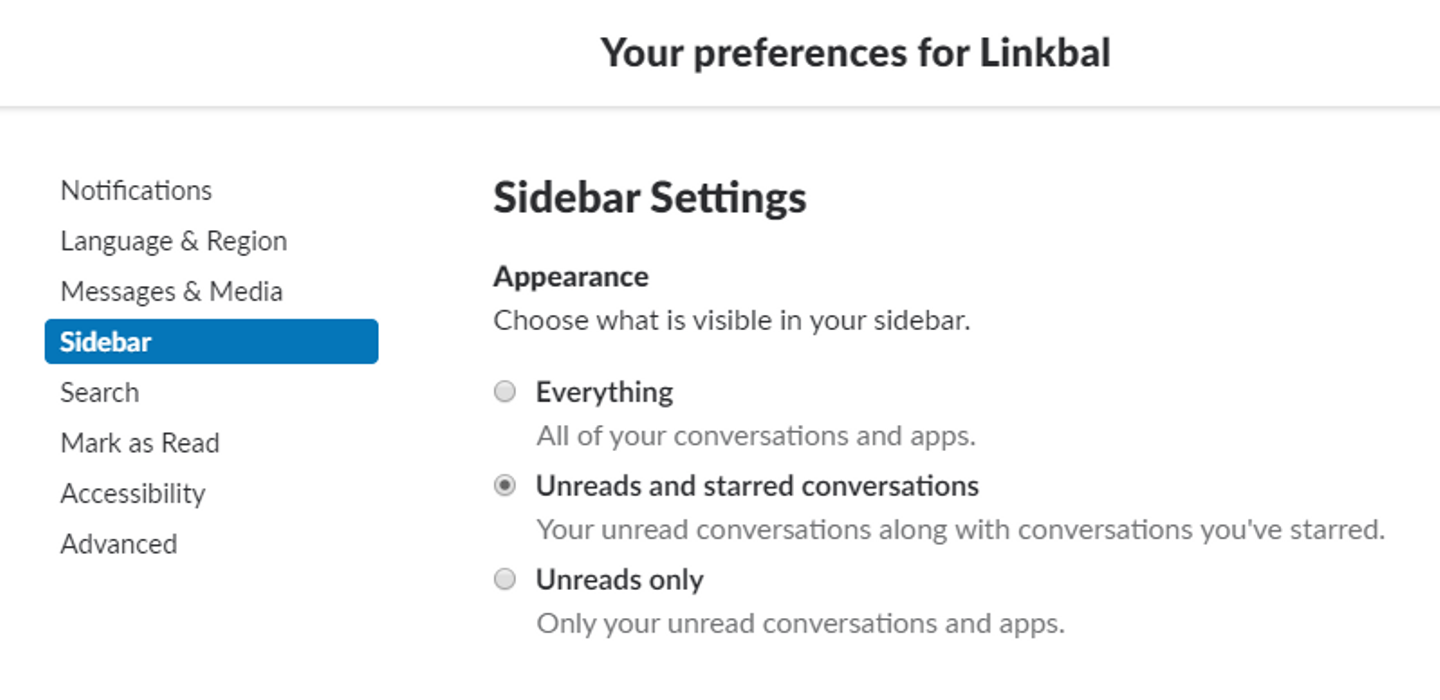Go to Language & Region settings

(x=173, y=241)
